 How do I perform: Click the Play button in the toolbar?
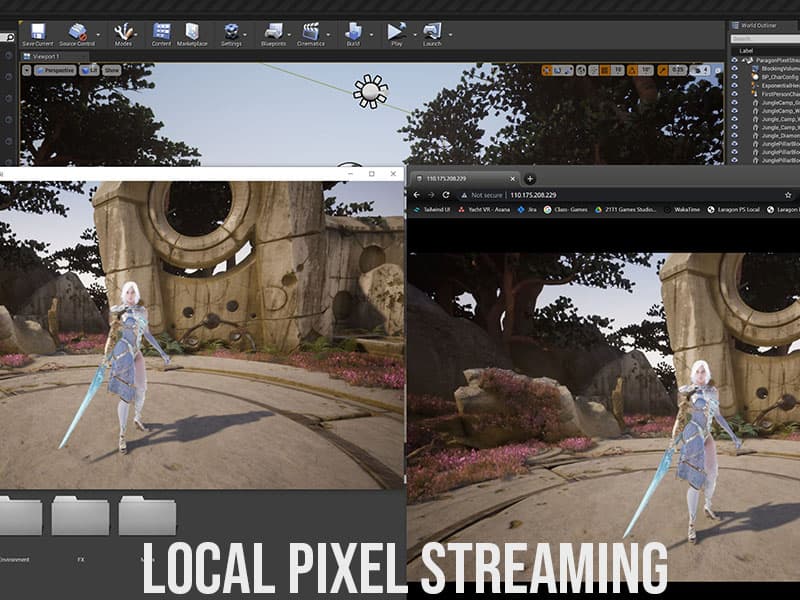396,32
